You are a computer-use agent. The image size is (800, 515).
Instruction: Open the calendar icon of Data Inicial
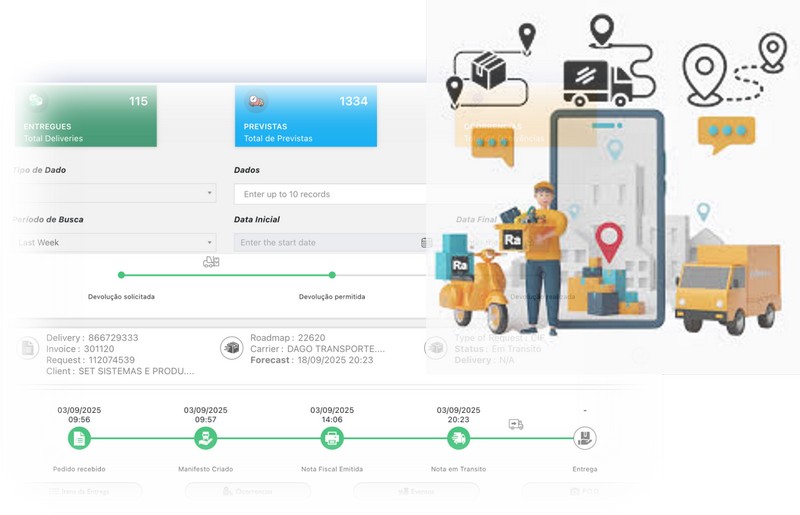point(426,242)
